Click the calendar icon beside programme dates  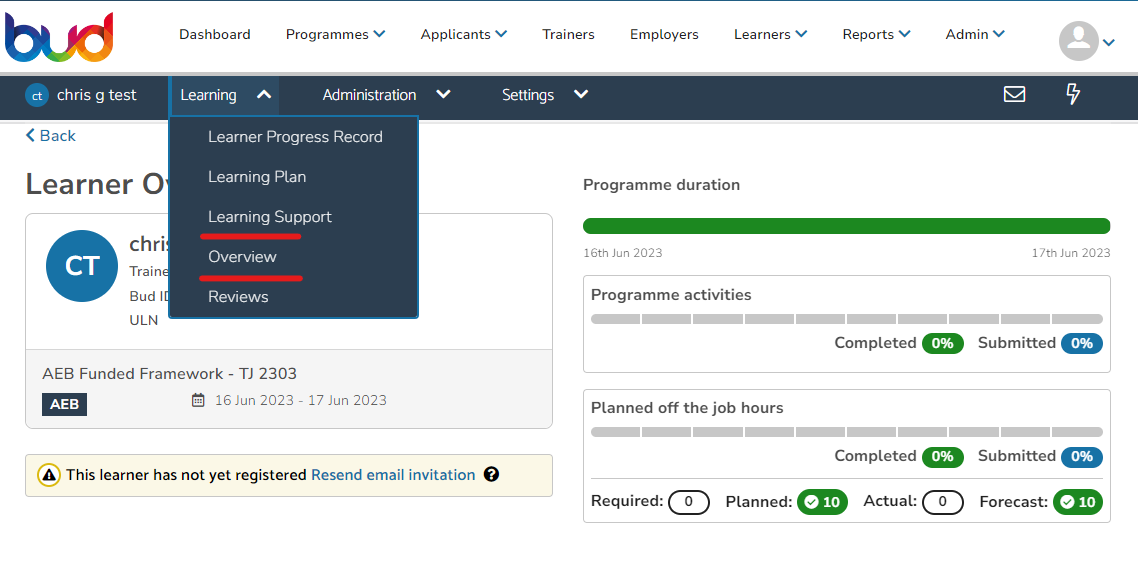point(198,400)
